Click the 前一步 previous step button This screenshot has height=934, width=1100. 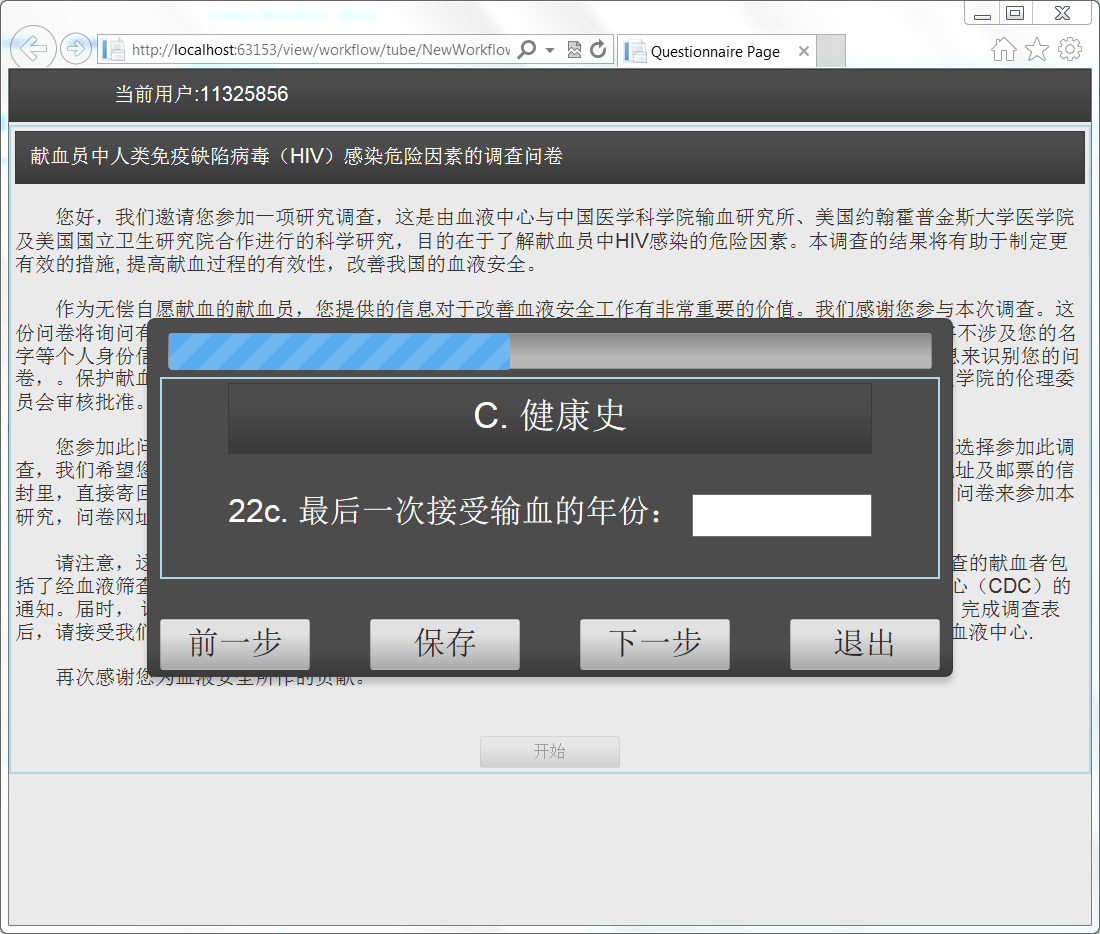pyautogui.click(x=235, y=644)
